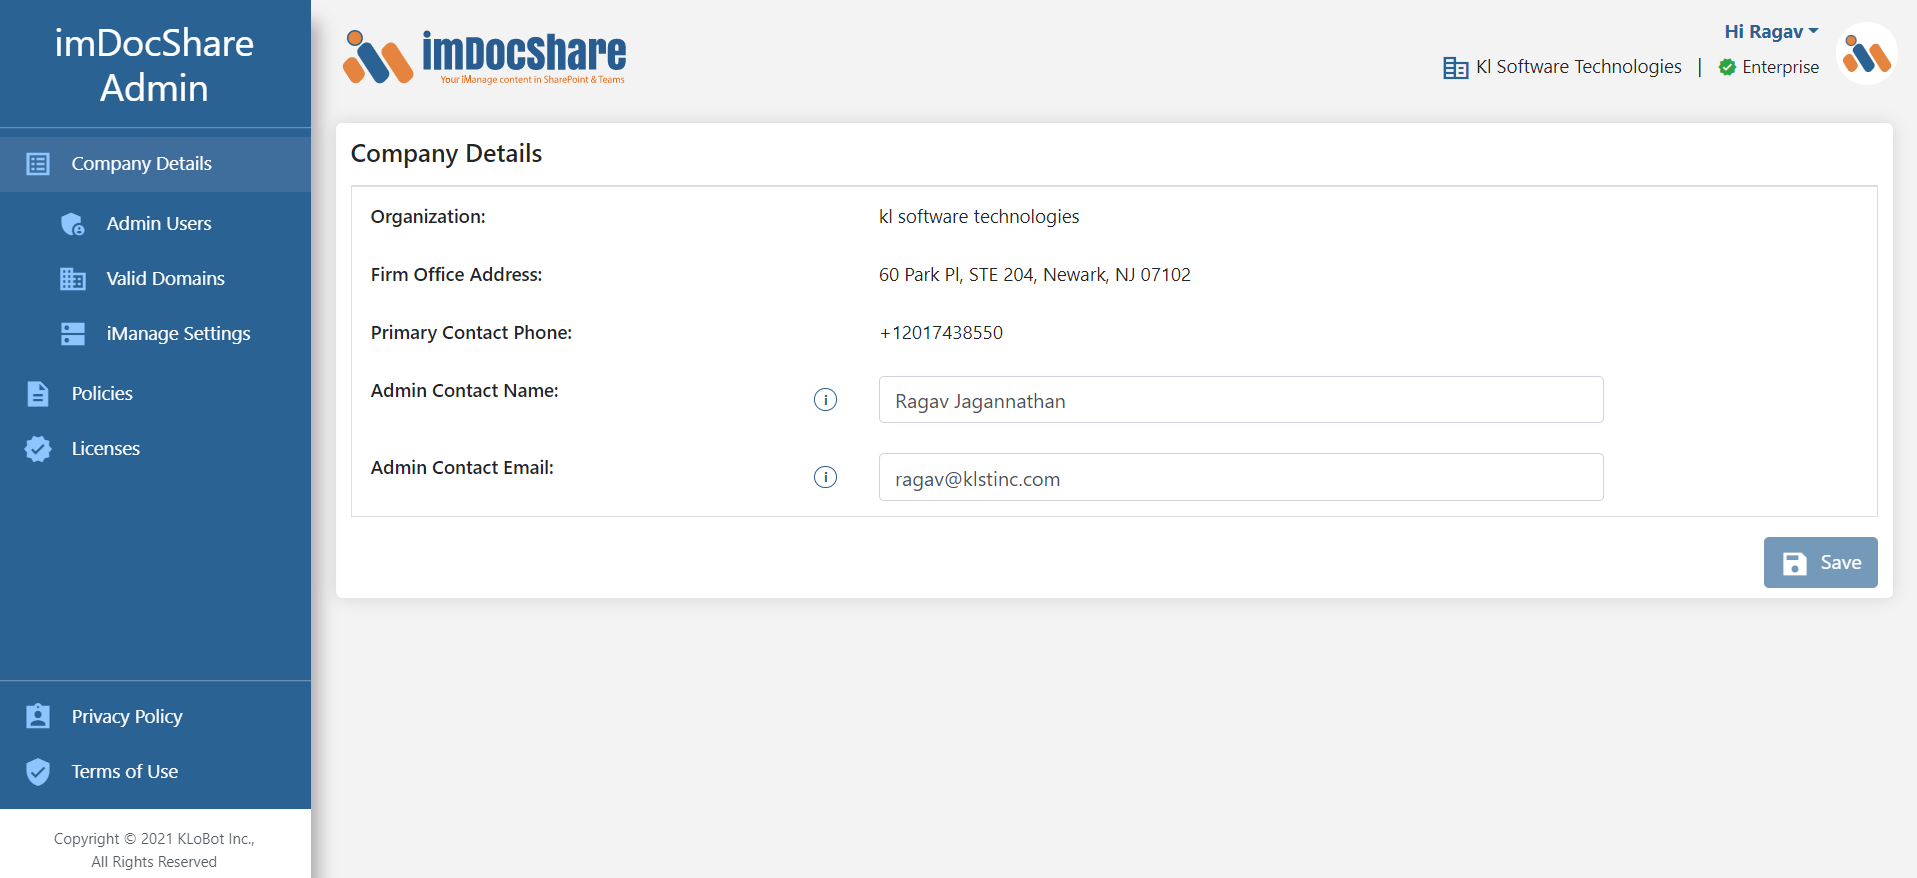
Task: Click the Kl Software Technologies header text
Action: tap(1579, 67)
